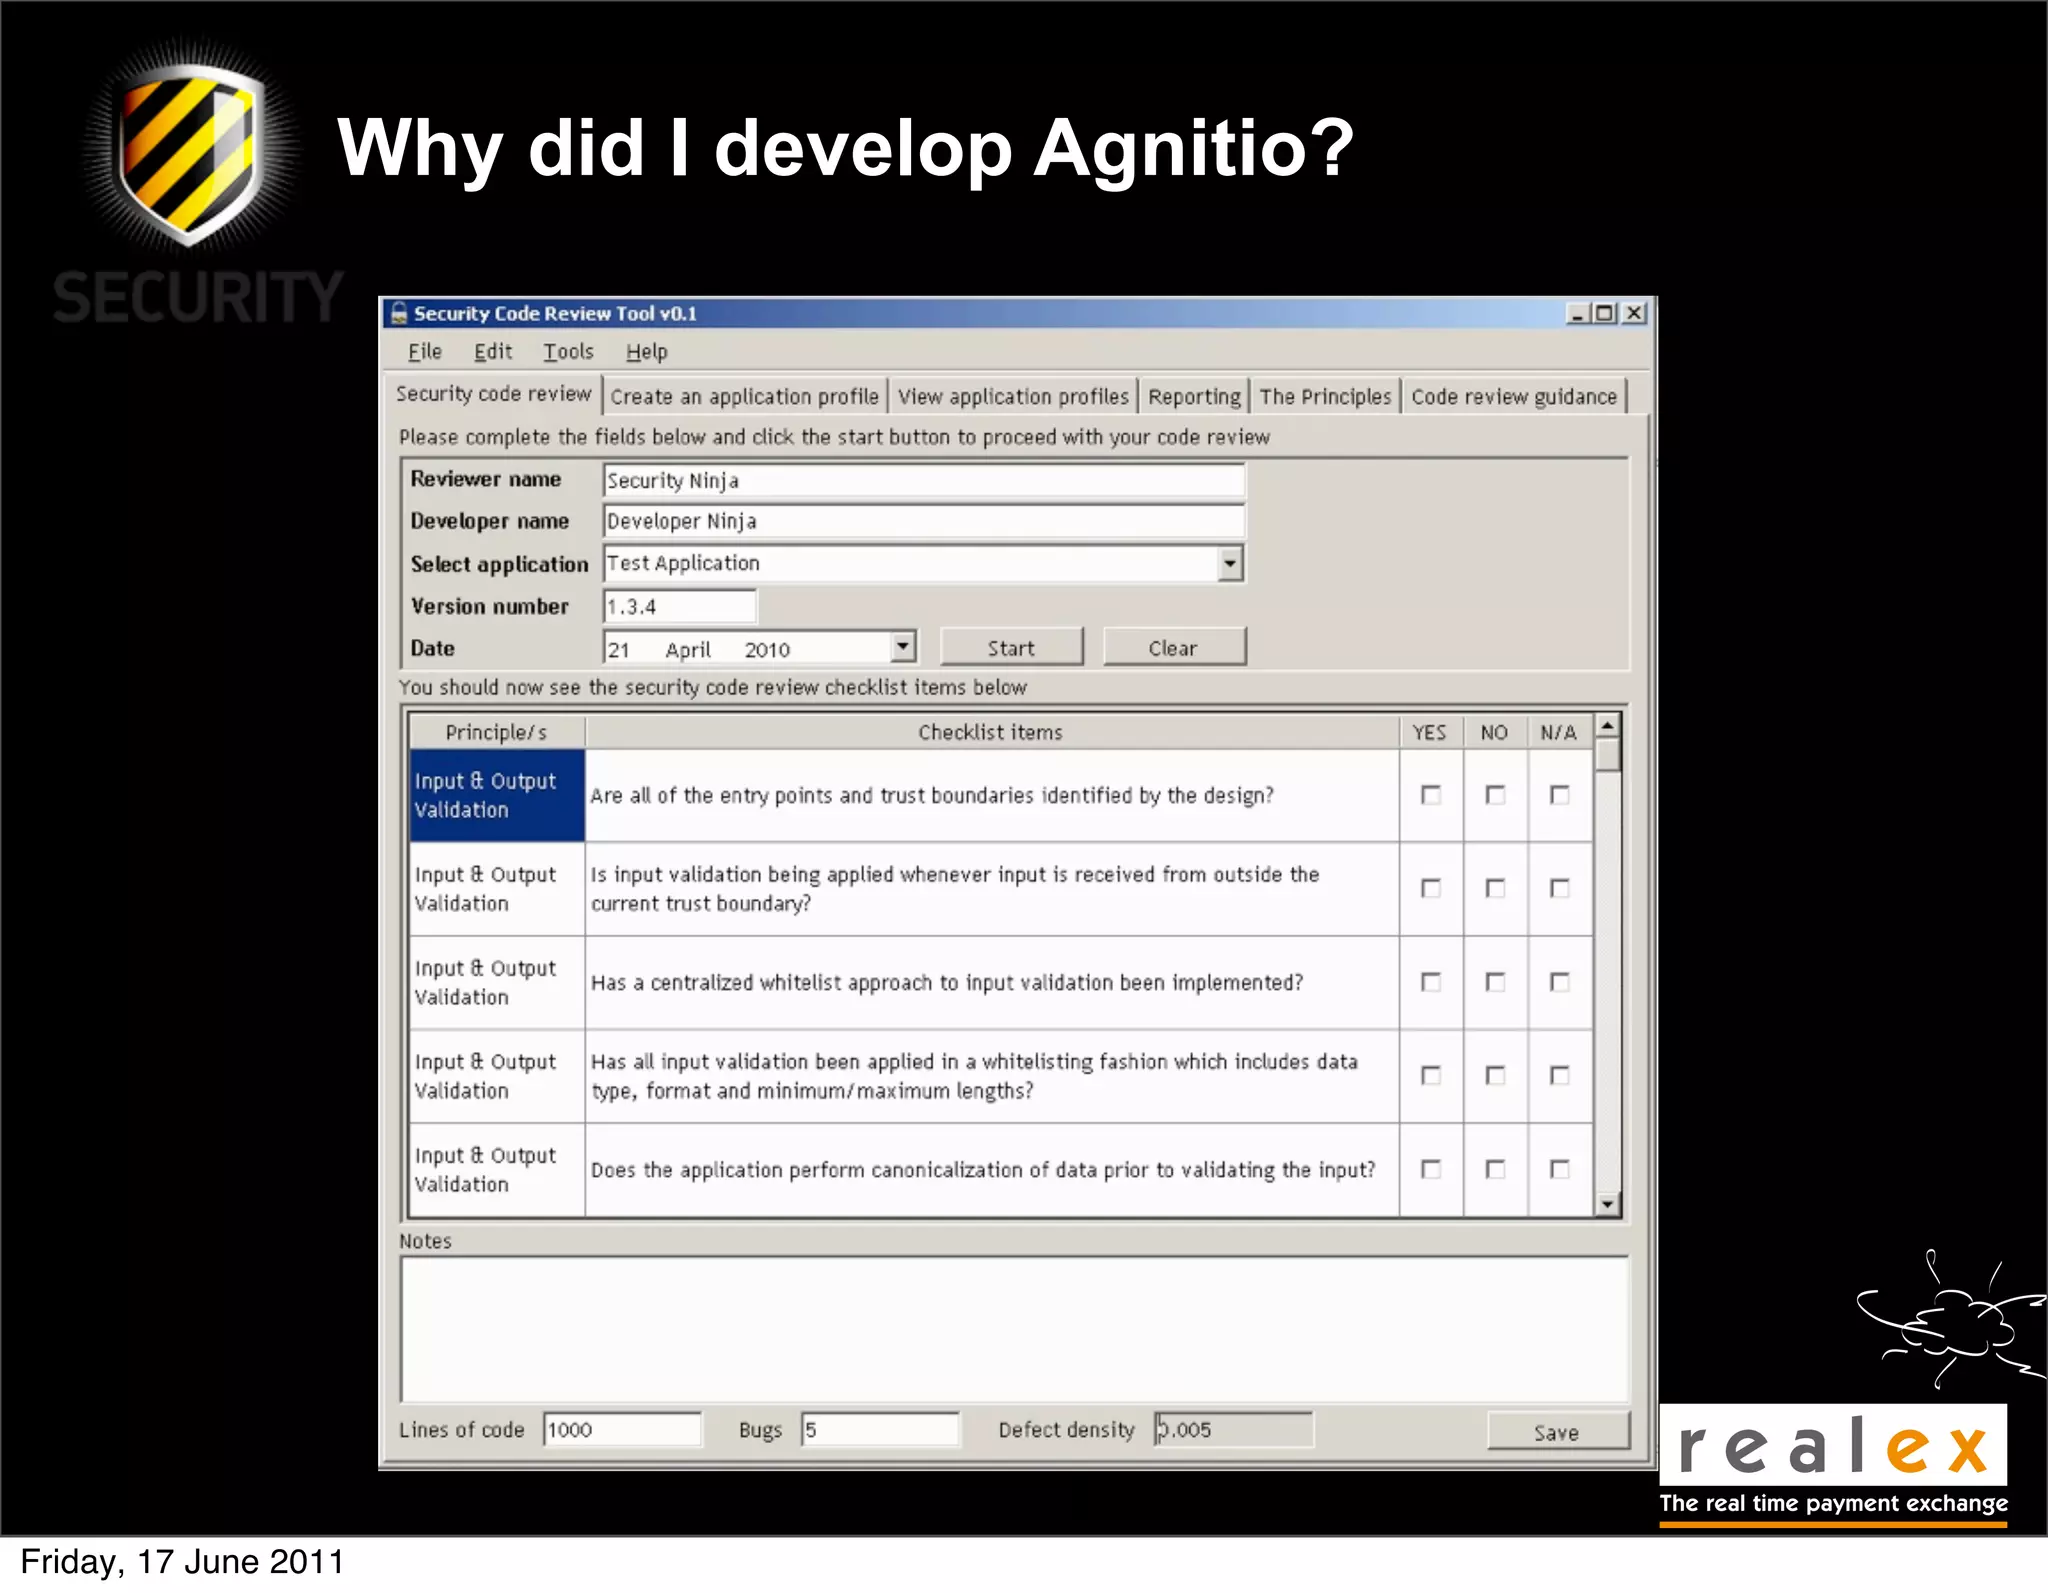Open the Help menu

tap(647, 352)
